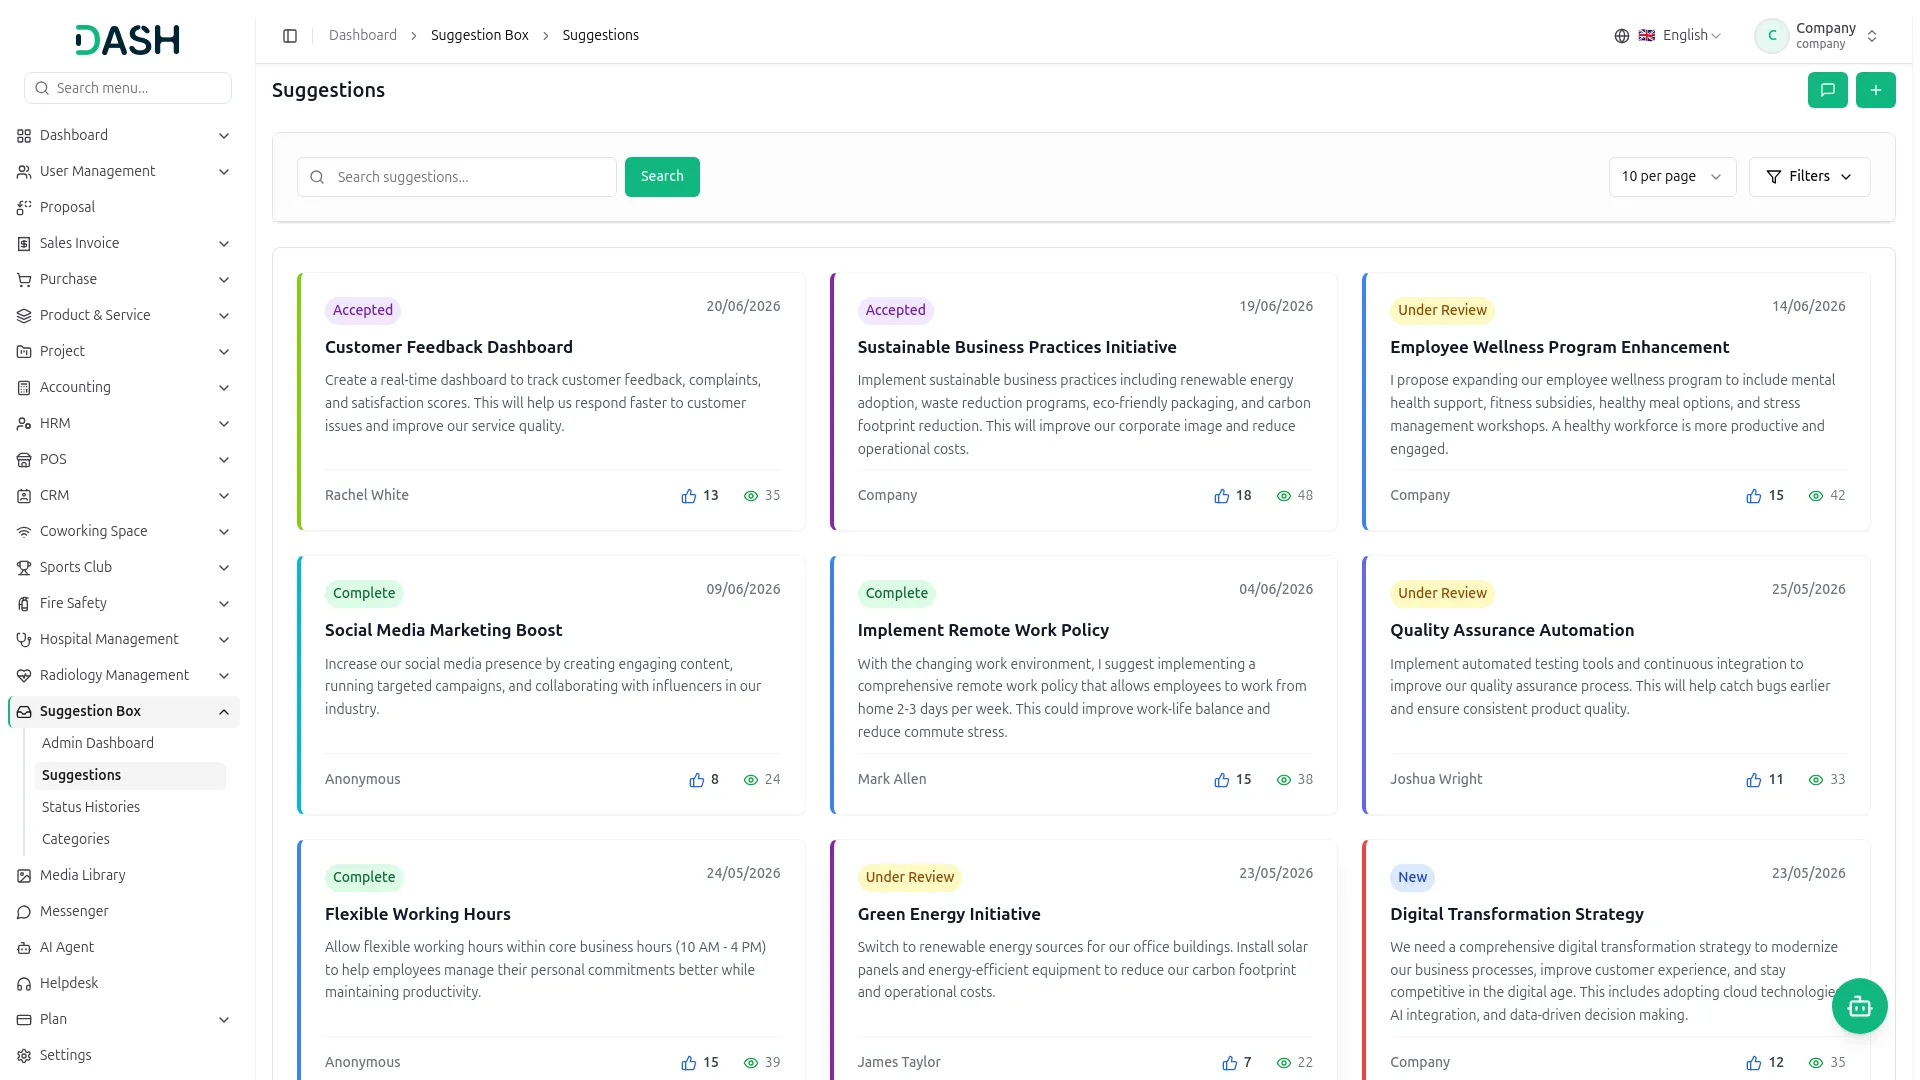Expand the Sports Club chevron
Screen dimensions: 1920x1080
tap(224, 568)
